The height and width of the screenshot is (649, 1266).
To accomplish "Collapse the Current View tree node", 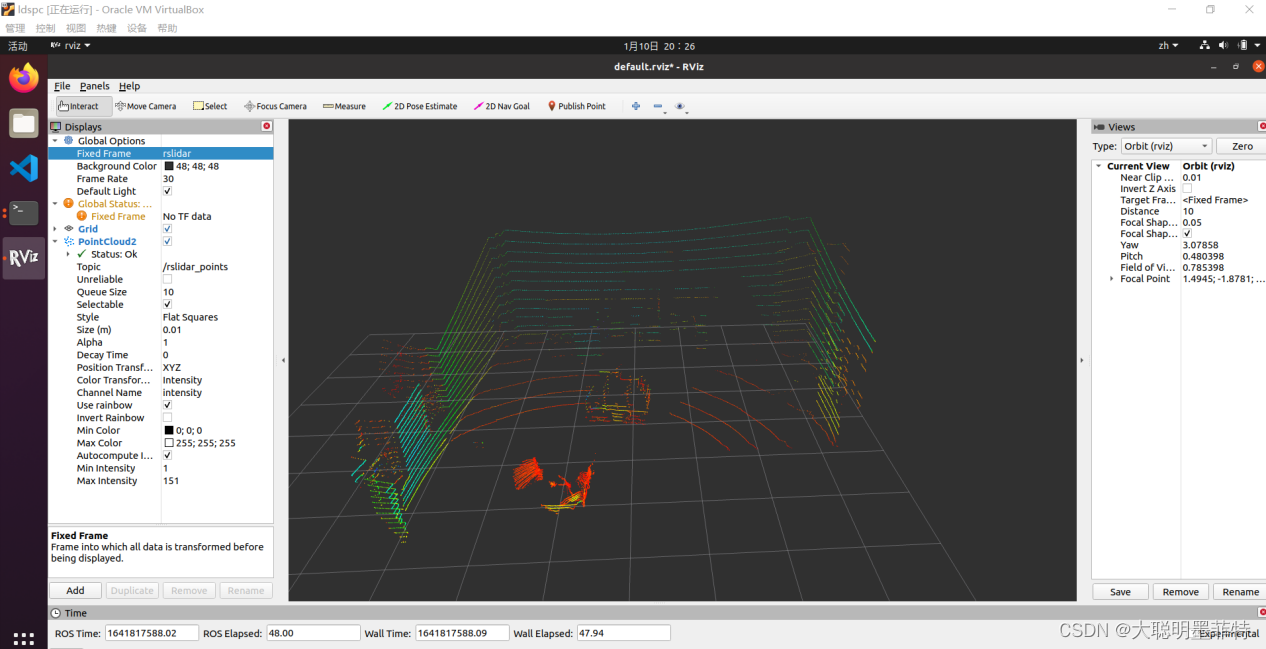I will [x=1099, y=166].
